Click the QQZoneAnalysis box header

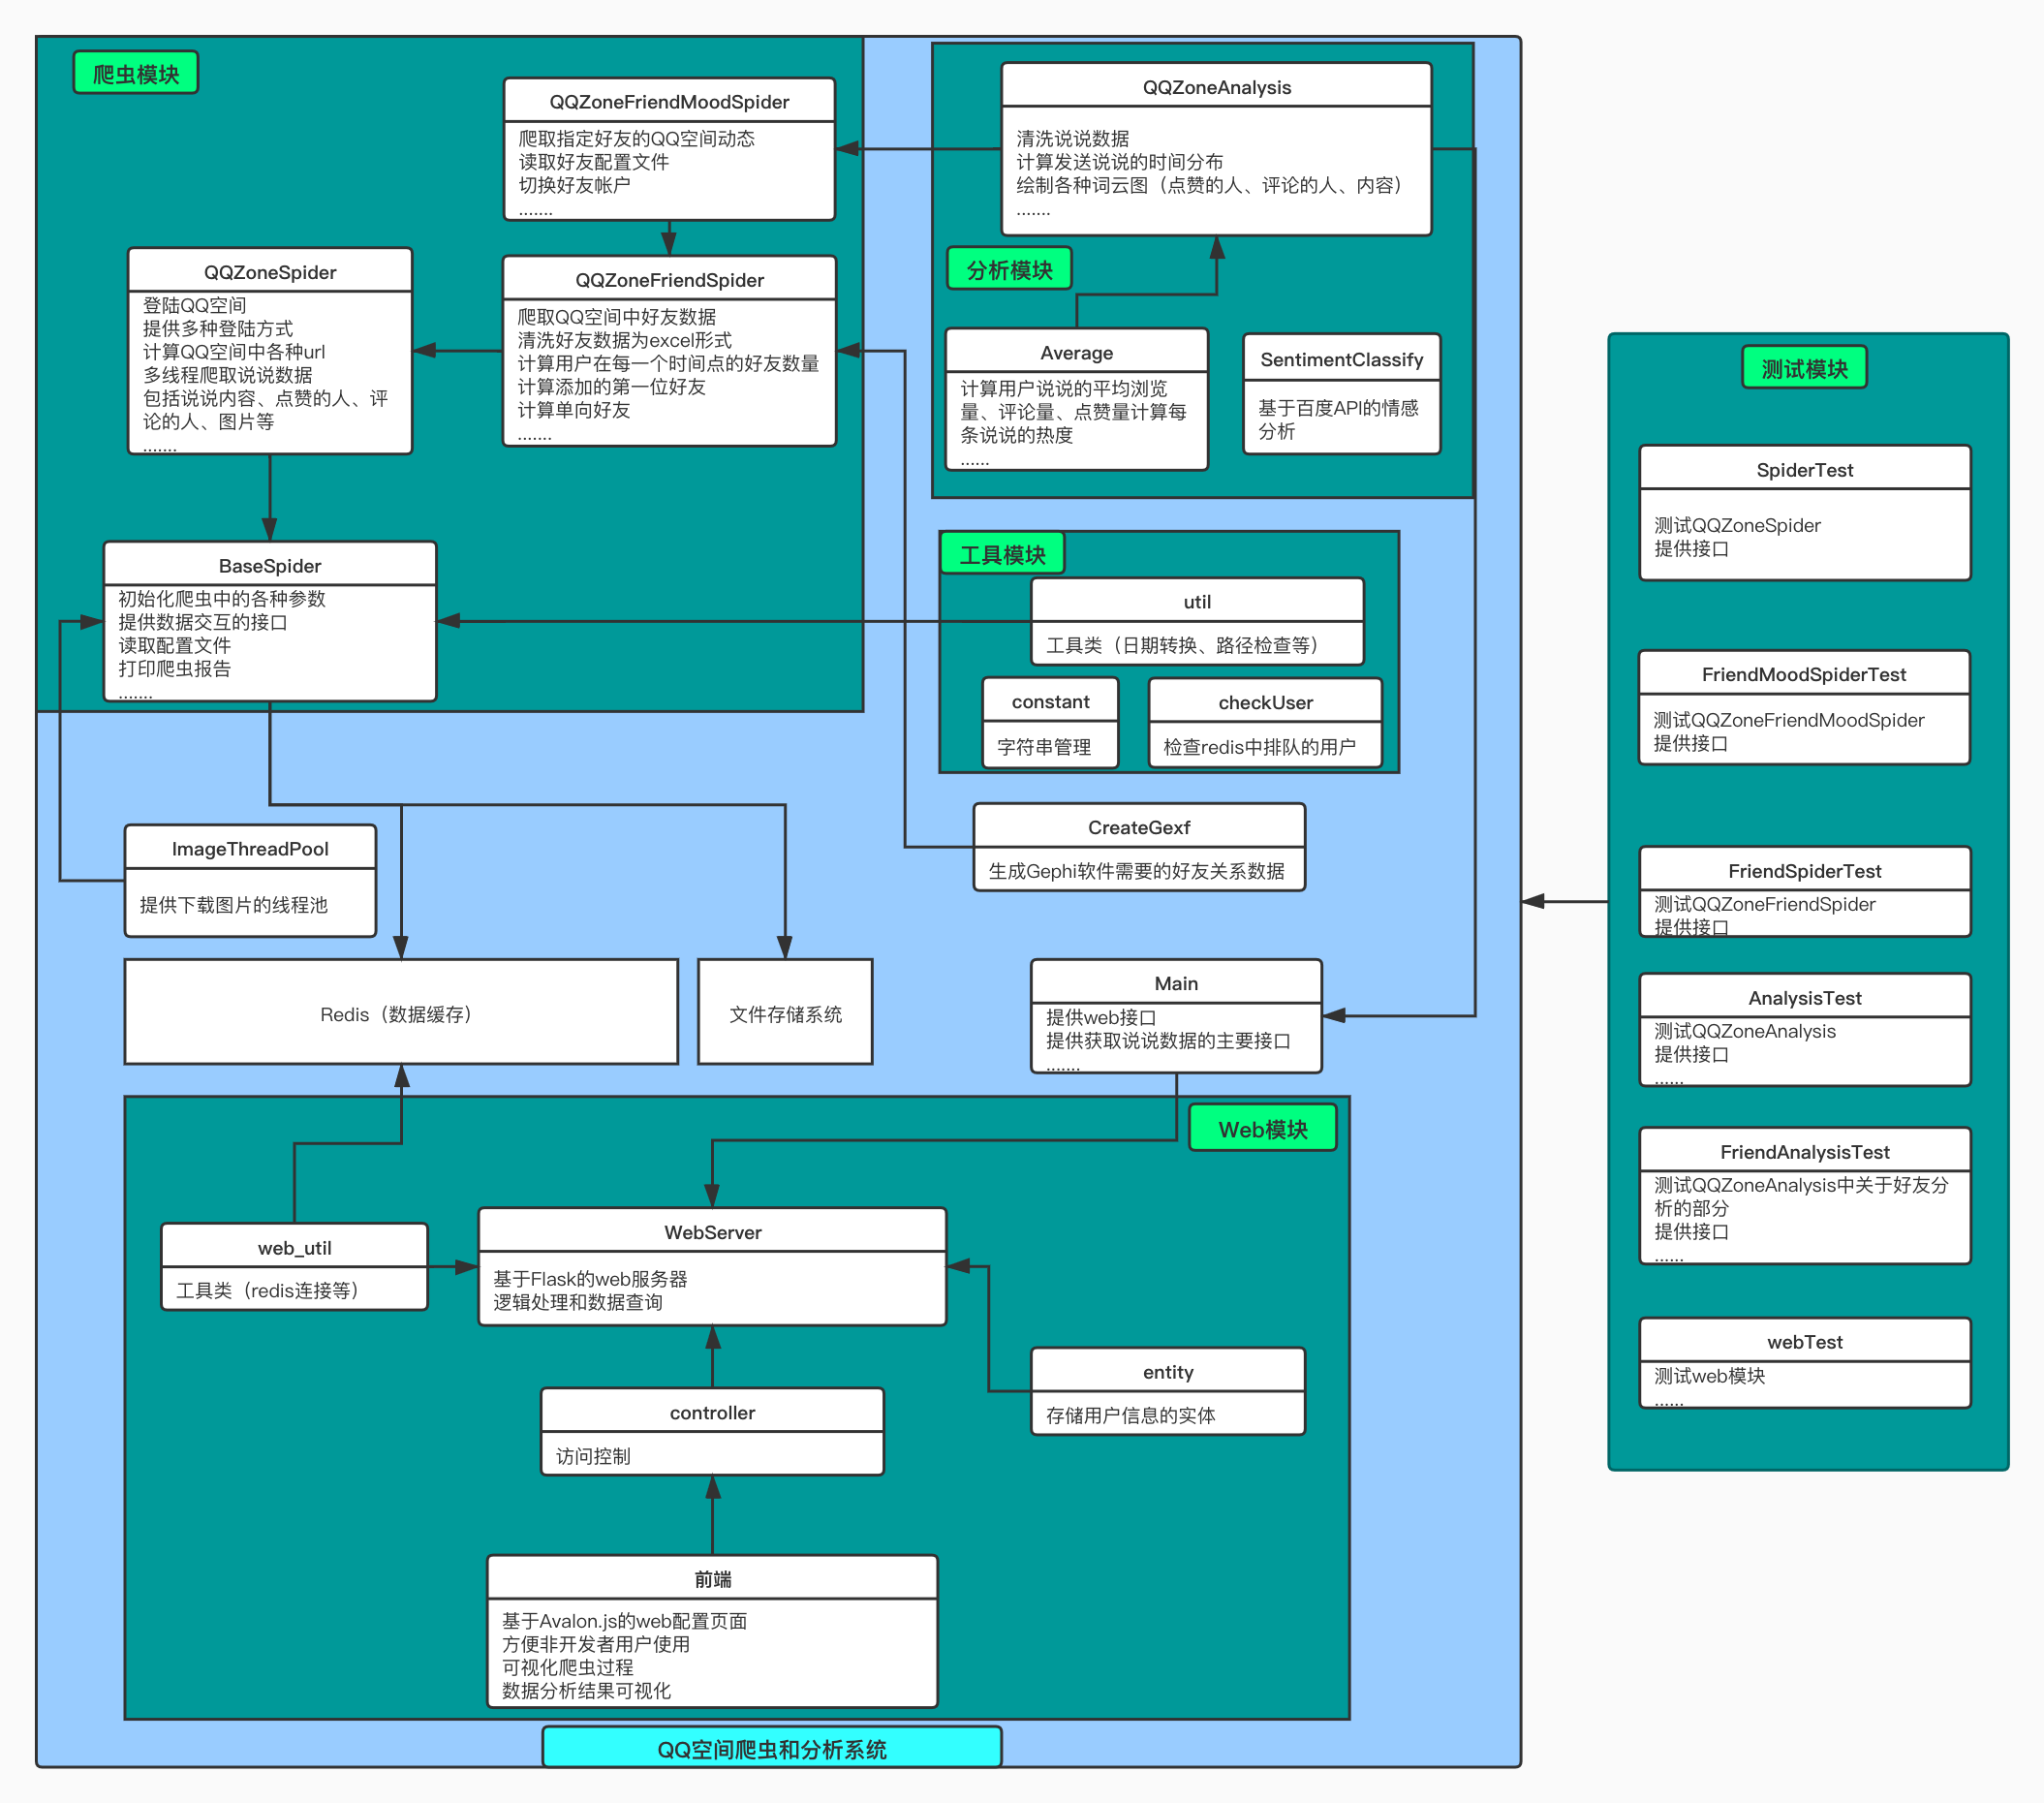1216,87
